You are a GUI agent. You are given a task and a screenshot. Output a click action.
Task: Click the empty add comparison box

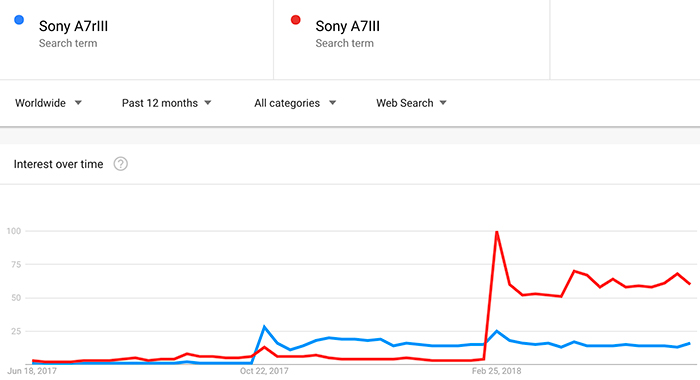(625, 40)
